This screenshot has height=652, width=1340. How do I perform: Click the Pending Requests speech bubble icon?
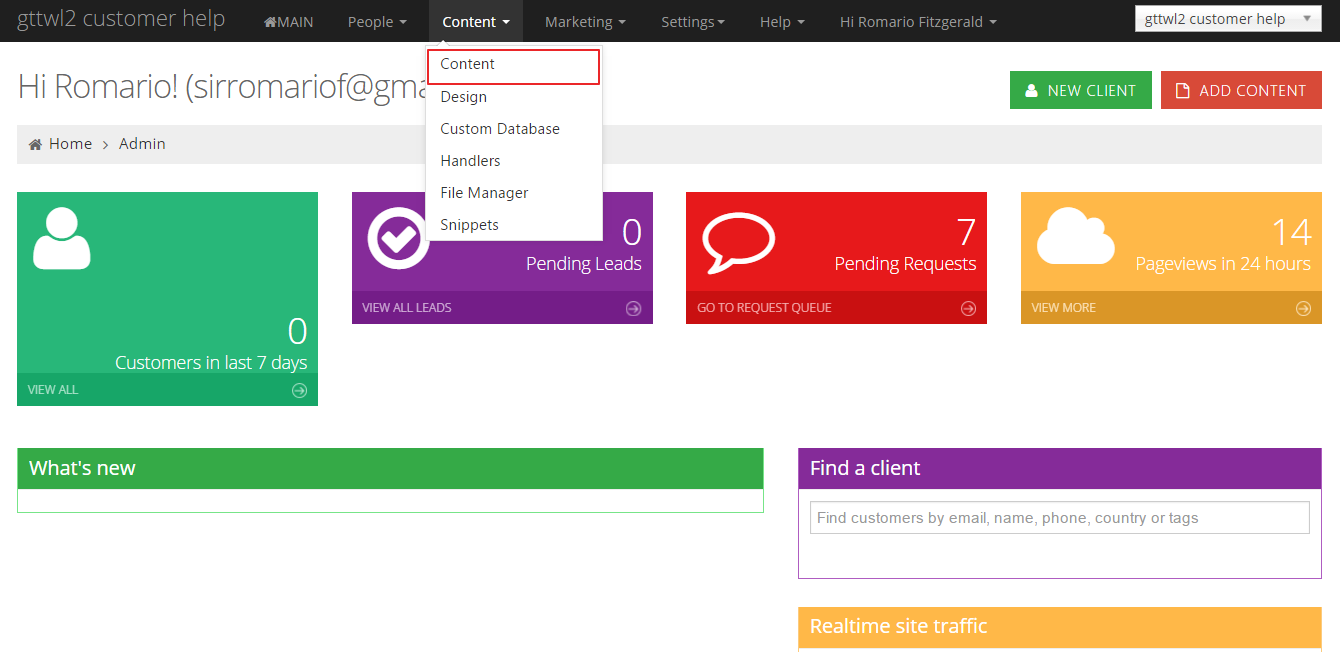tap(738, 240)
